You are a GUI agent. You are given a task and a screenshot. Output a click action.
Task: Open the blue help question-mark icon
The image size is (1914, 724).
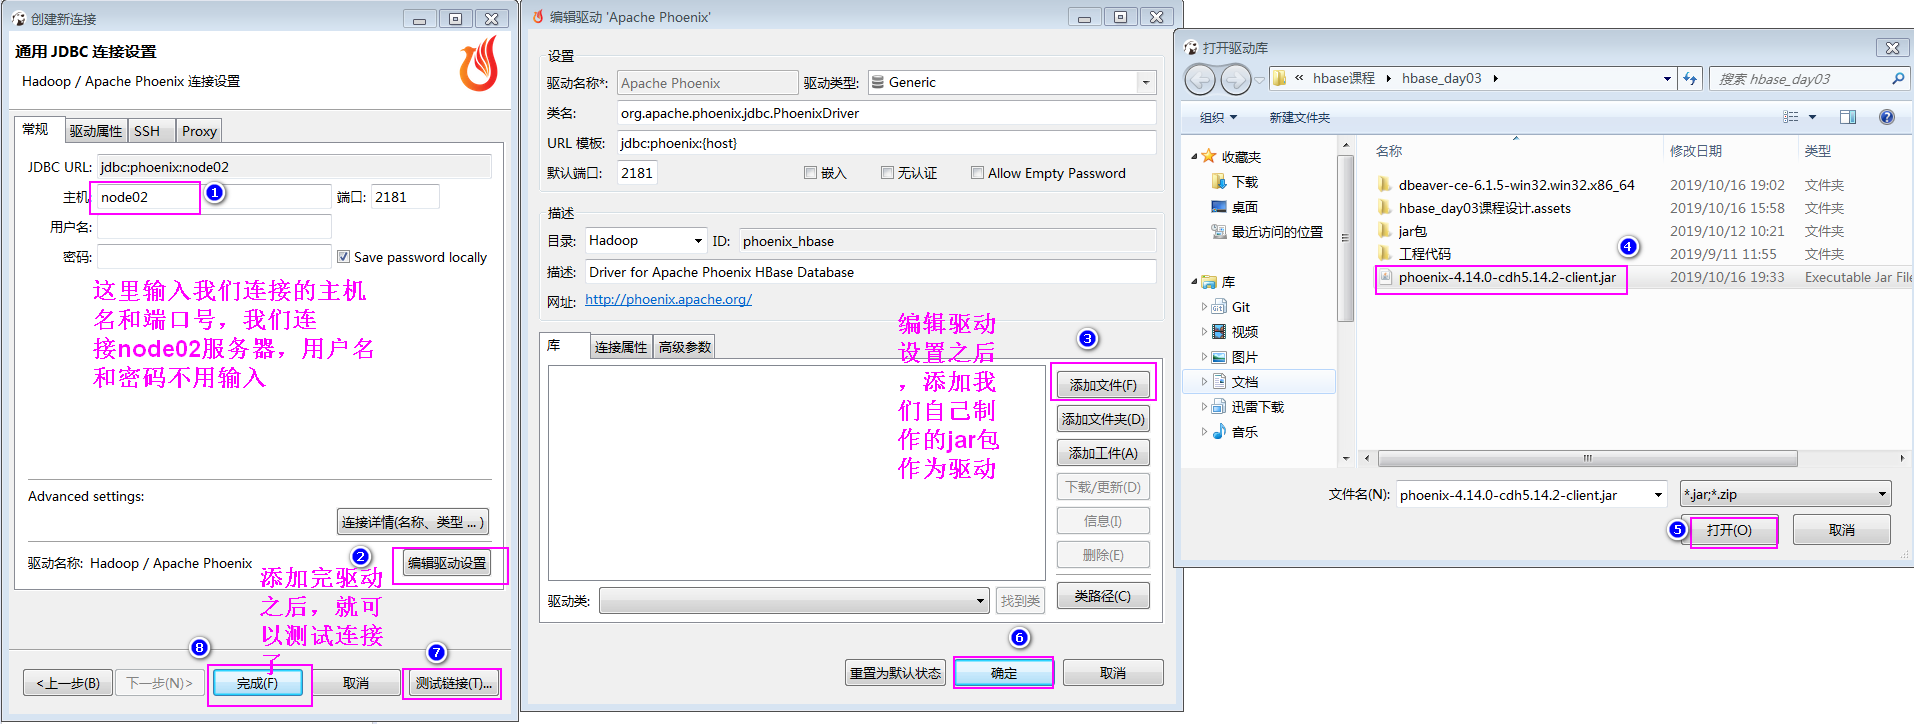[1886, 117]
